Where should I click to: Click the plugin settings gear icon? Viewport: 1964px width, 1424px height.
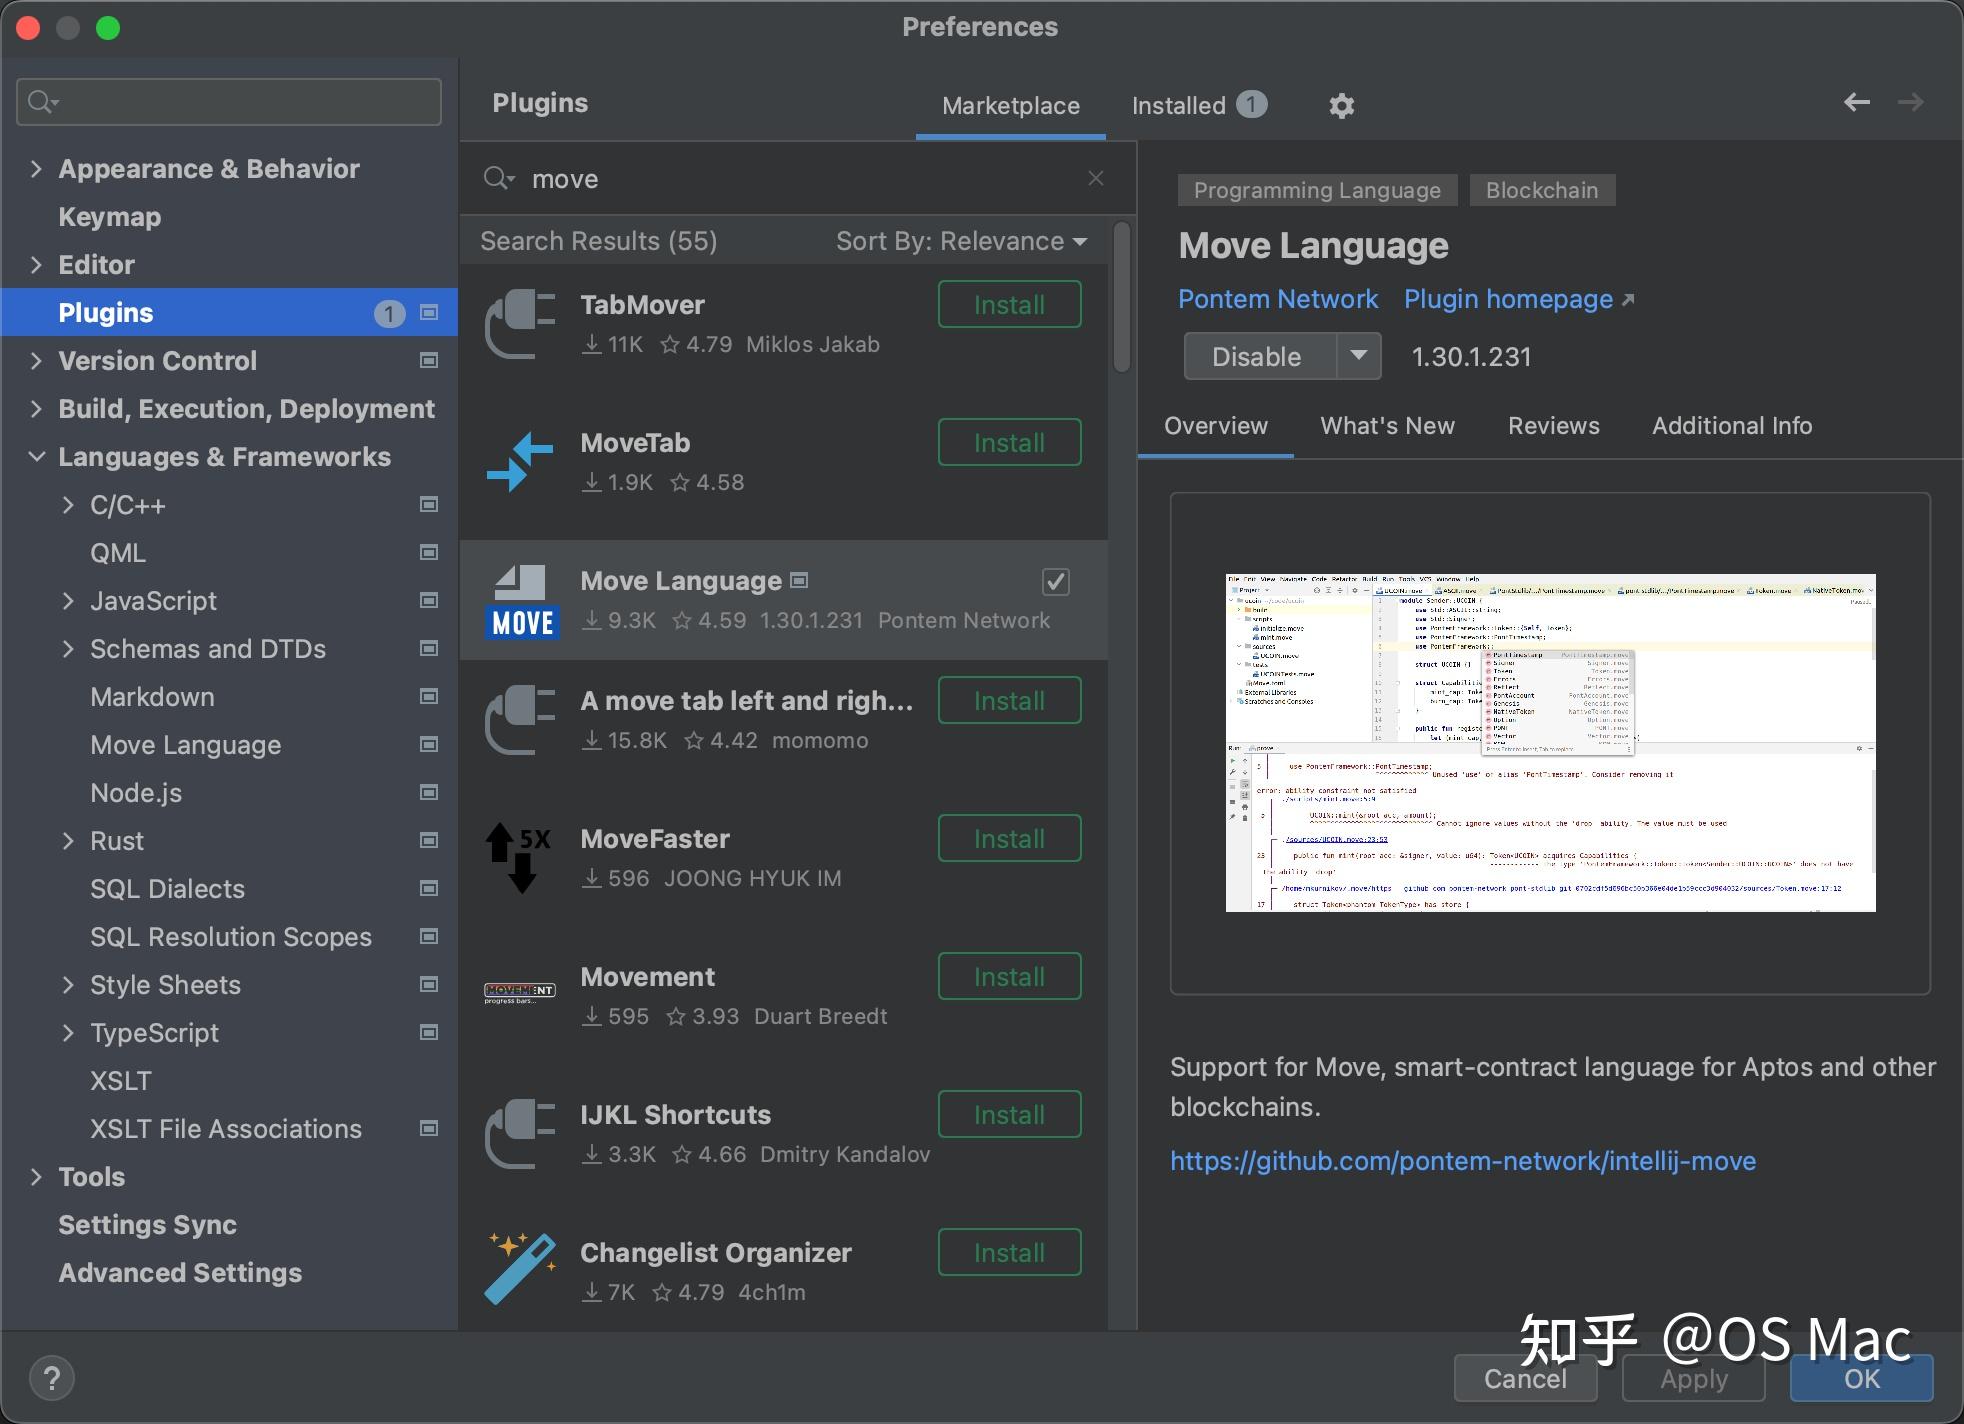[1341, 105]
